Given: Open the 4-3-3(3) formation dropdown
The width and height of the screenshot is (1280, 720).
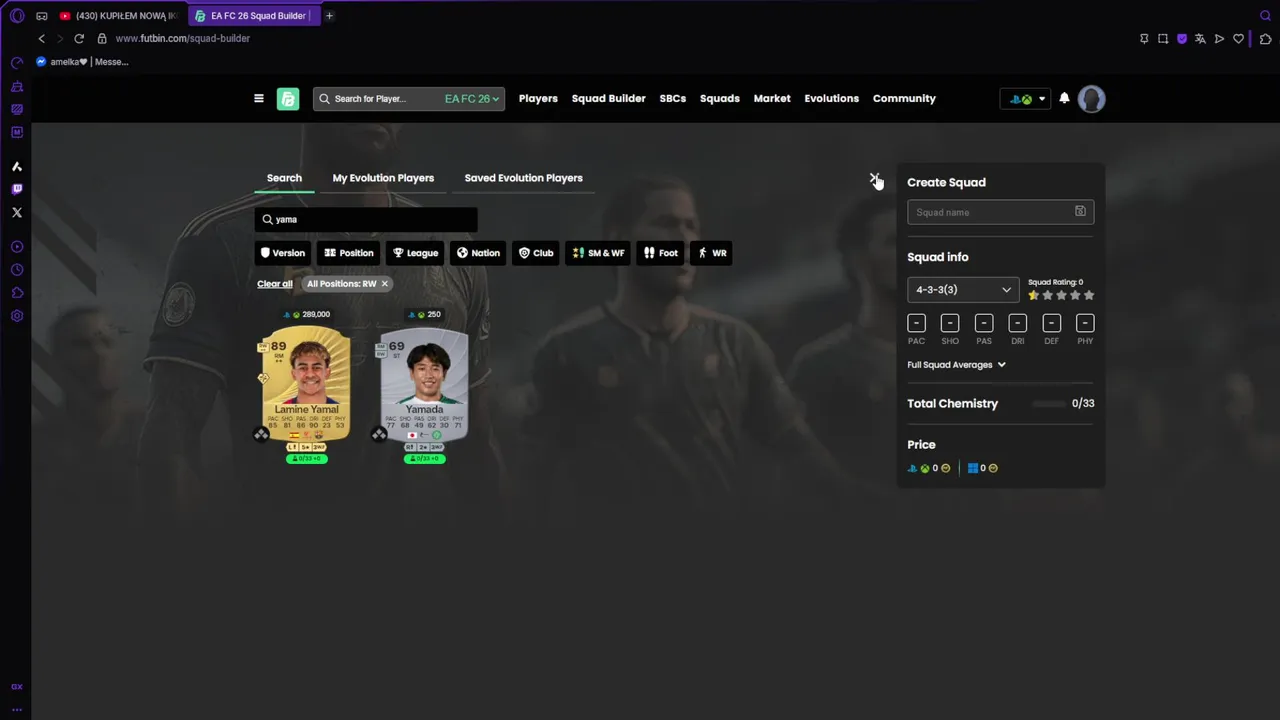Looking at the screenshot, I should [x=963, y=290].
